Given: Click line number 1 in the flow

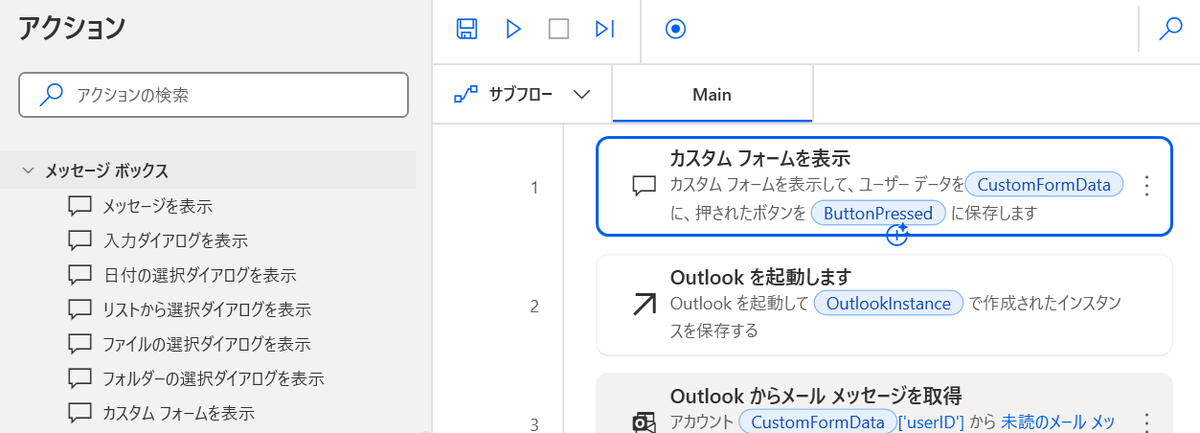Looking at the screenshot, I should (x=535, y=187).
